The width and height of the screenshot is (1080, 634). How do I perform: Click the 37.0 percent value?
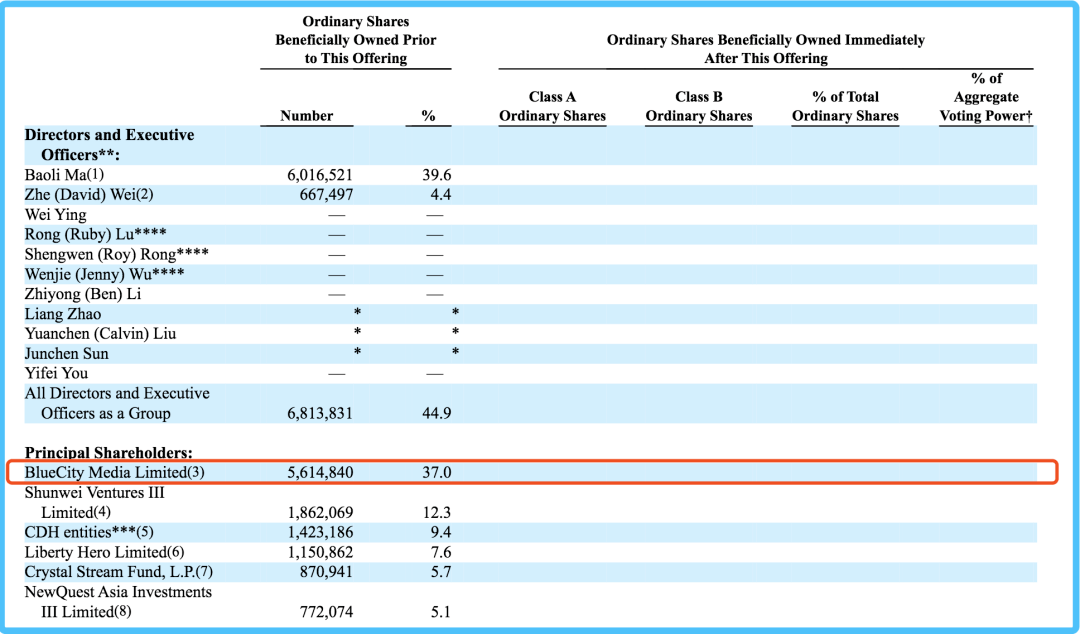pos(437,473)
